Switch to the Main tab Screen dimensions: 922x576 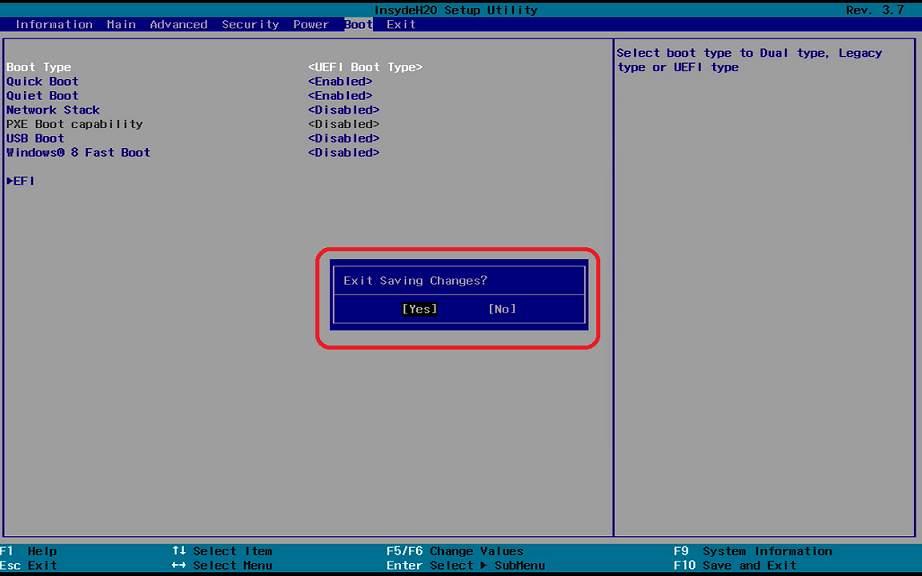point(121,24)
